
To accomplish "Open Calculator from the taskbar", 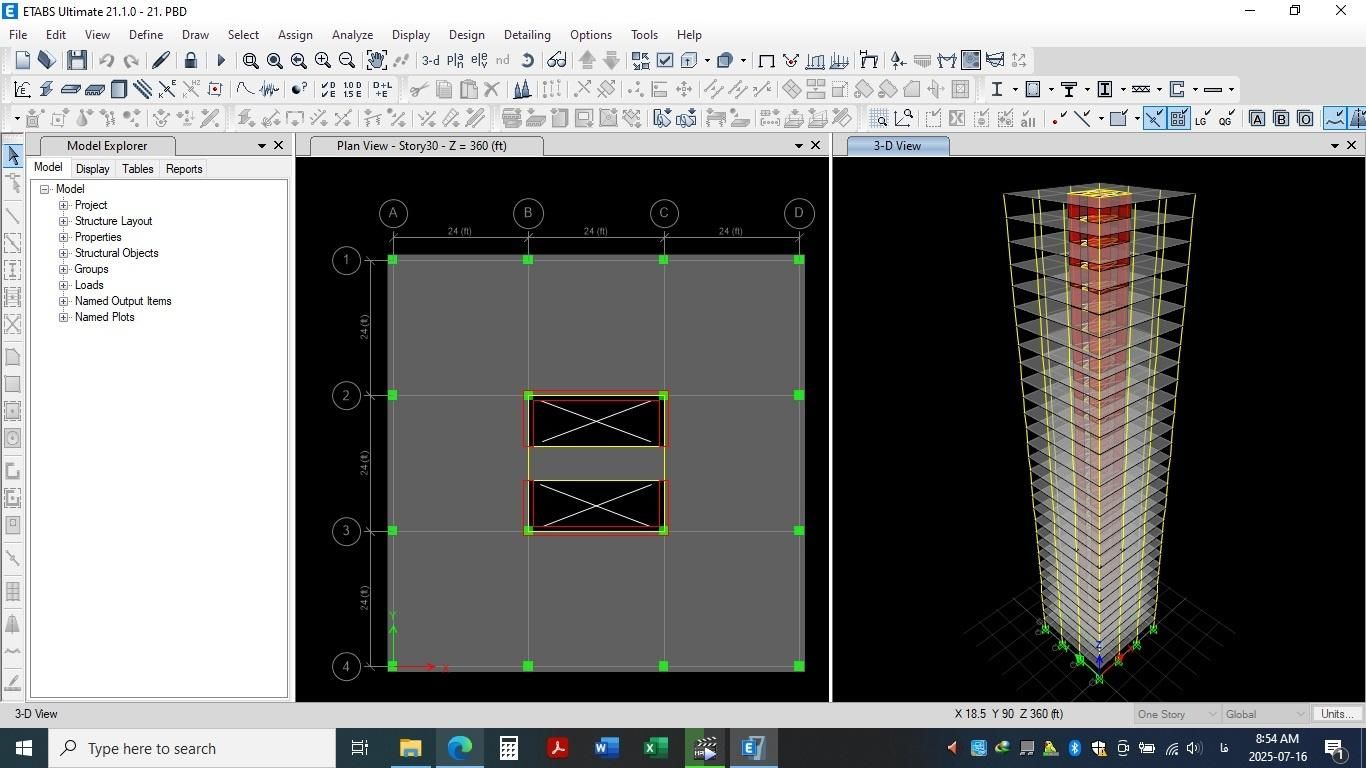I will (x=508, y=748).
